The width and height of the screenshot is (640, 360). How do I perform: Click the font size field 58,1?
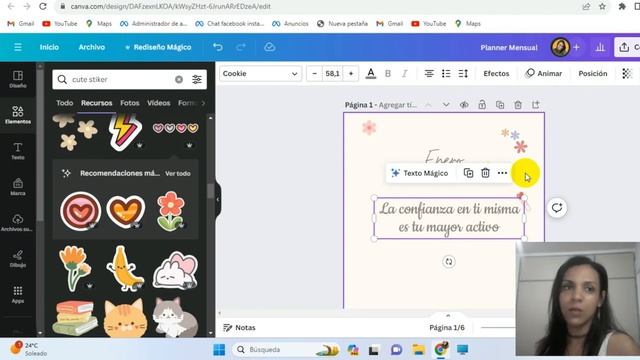pos(333,73)
